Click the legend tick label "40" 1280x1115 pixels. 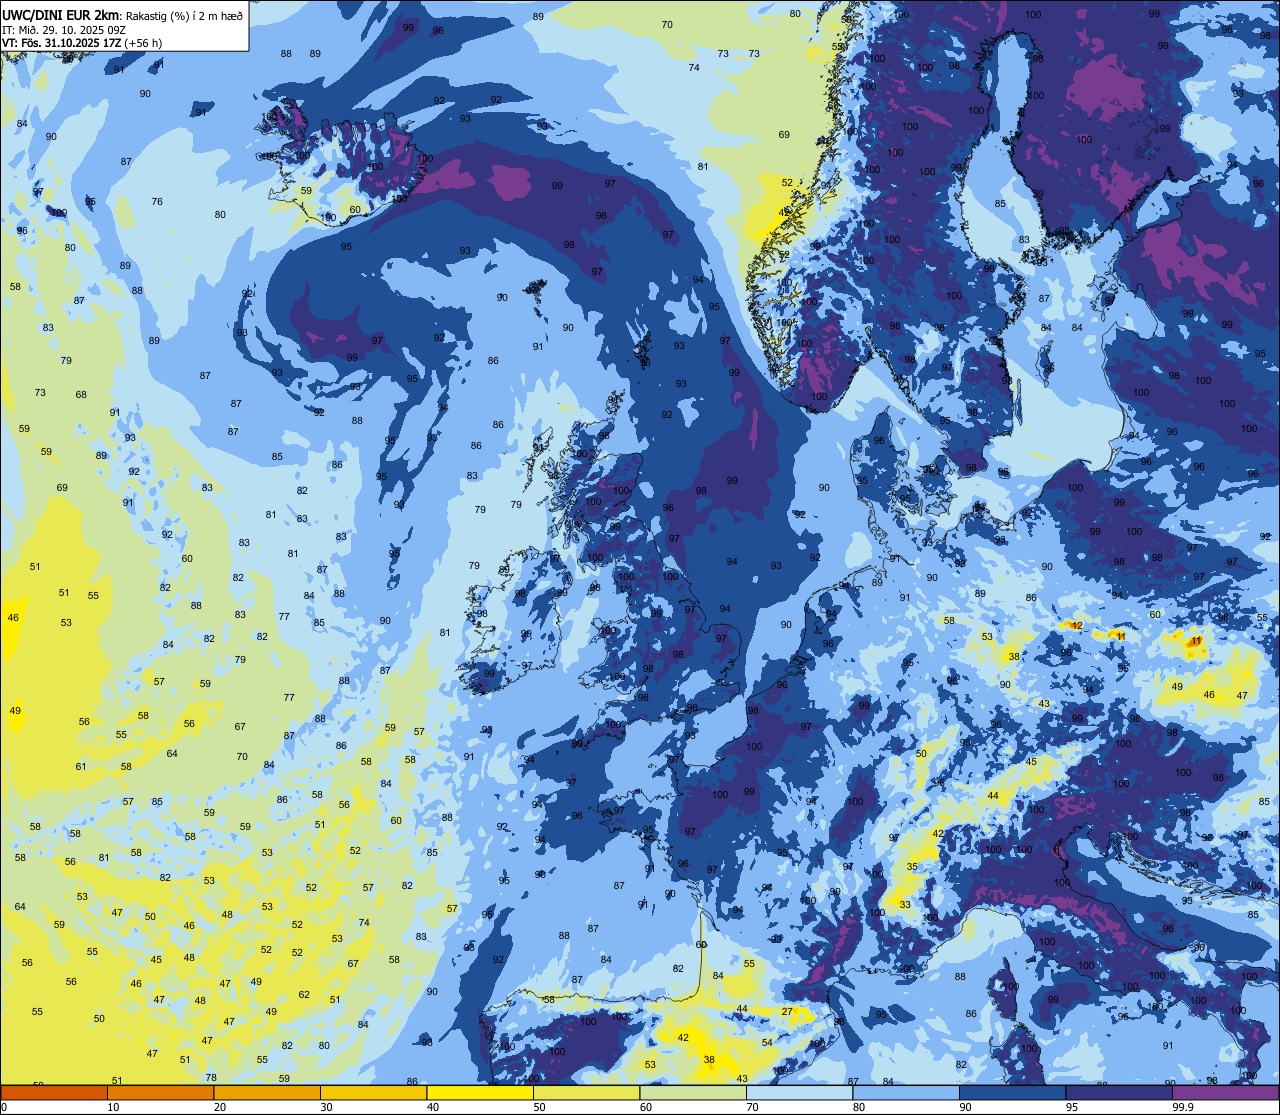pos(433,1107)
